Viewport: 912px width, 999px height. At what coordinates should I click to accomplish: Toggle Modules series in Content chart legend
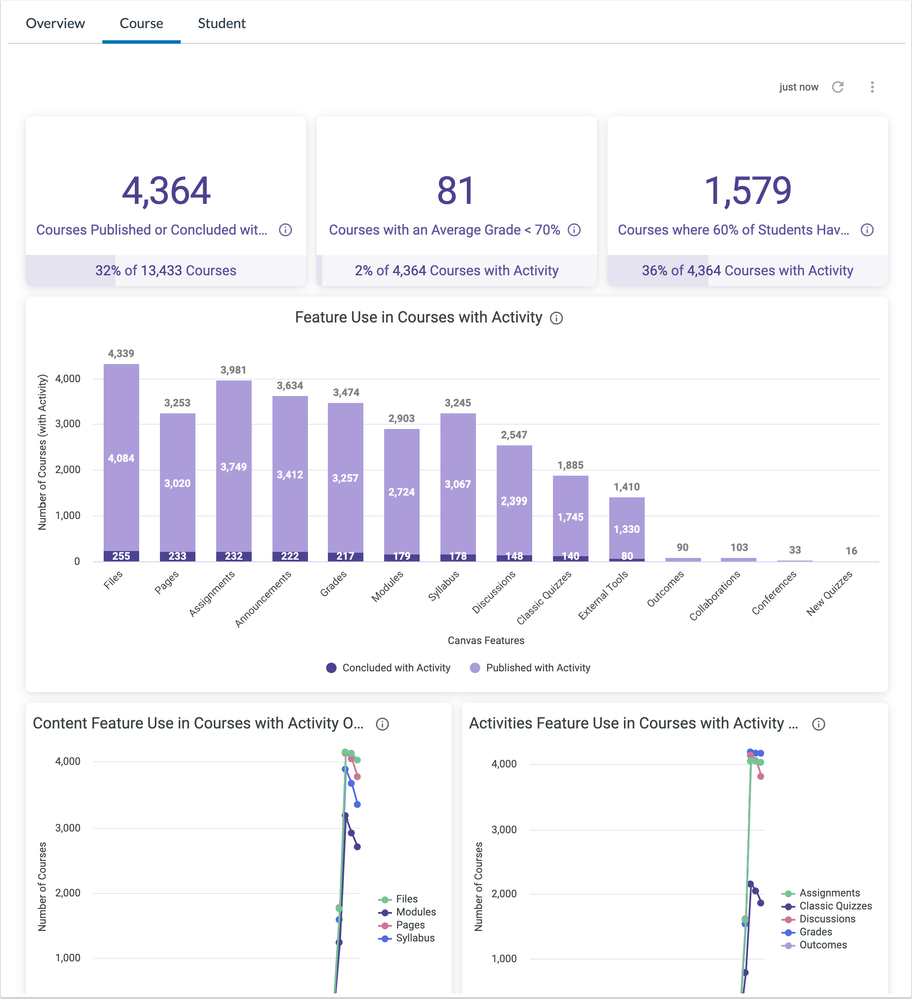(x=407, y=912)
